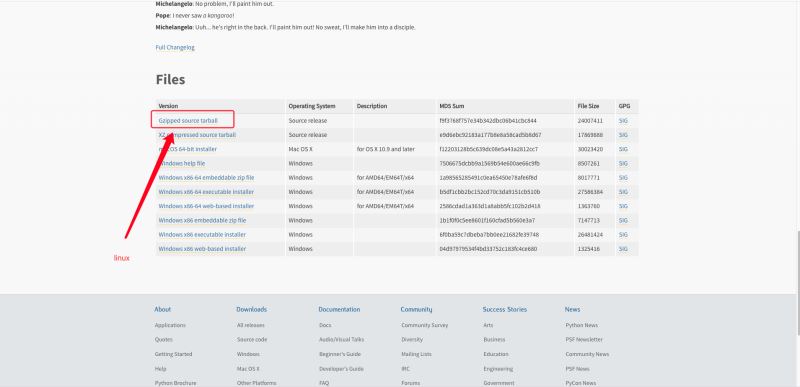
Task: Open Windows x86-64 embeddable zip file
Action: click(x=206, y=178)
